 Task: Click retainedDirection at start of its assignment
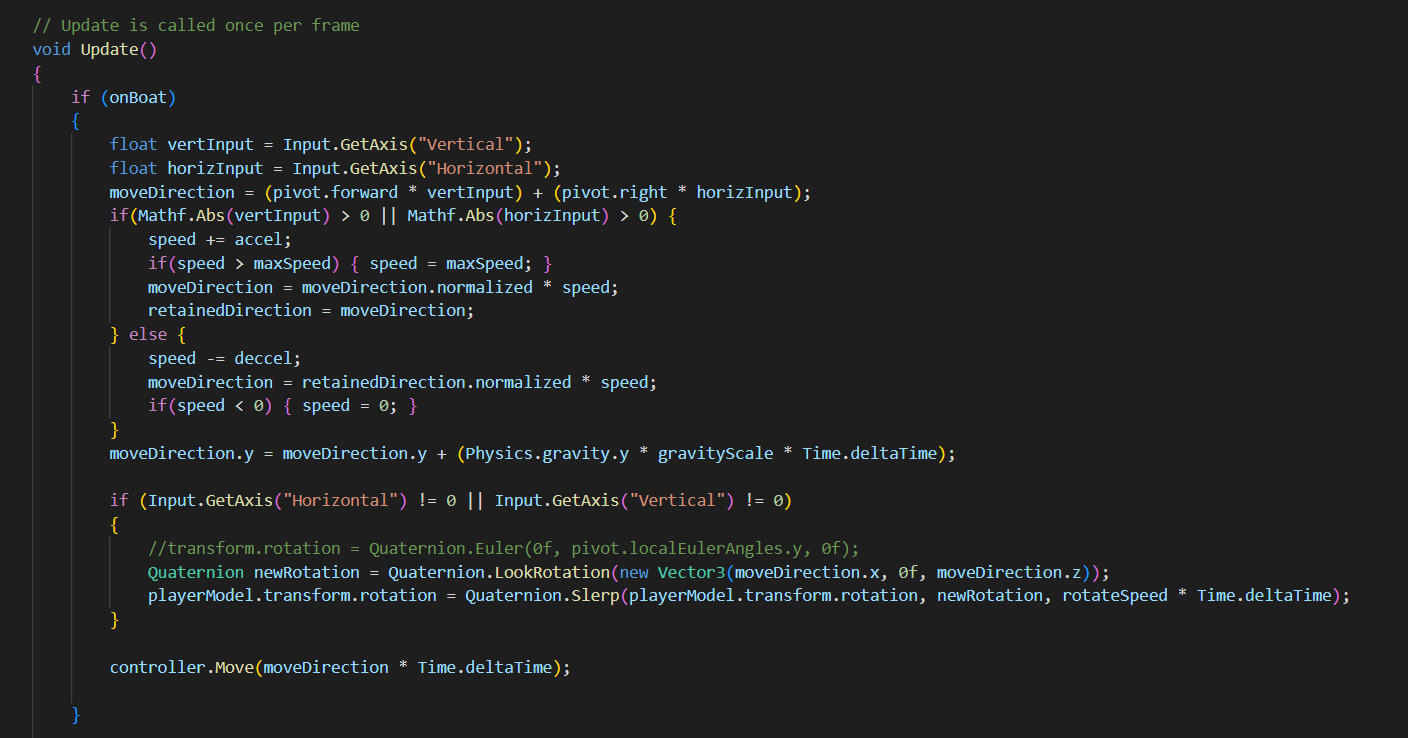click(230, 310)
